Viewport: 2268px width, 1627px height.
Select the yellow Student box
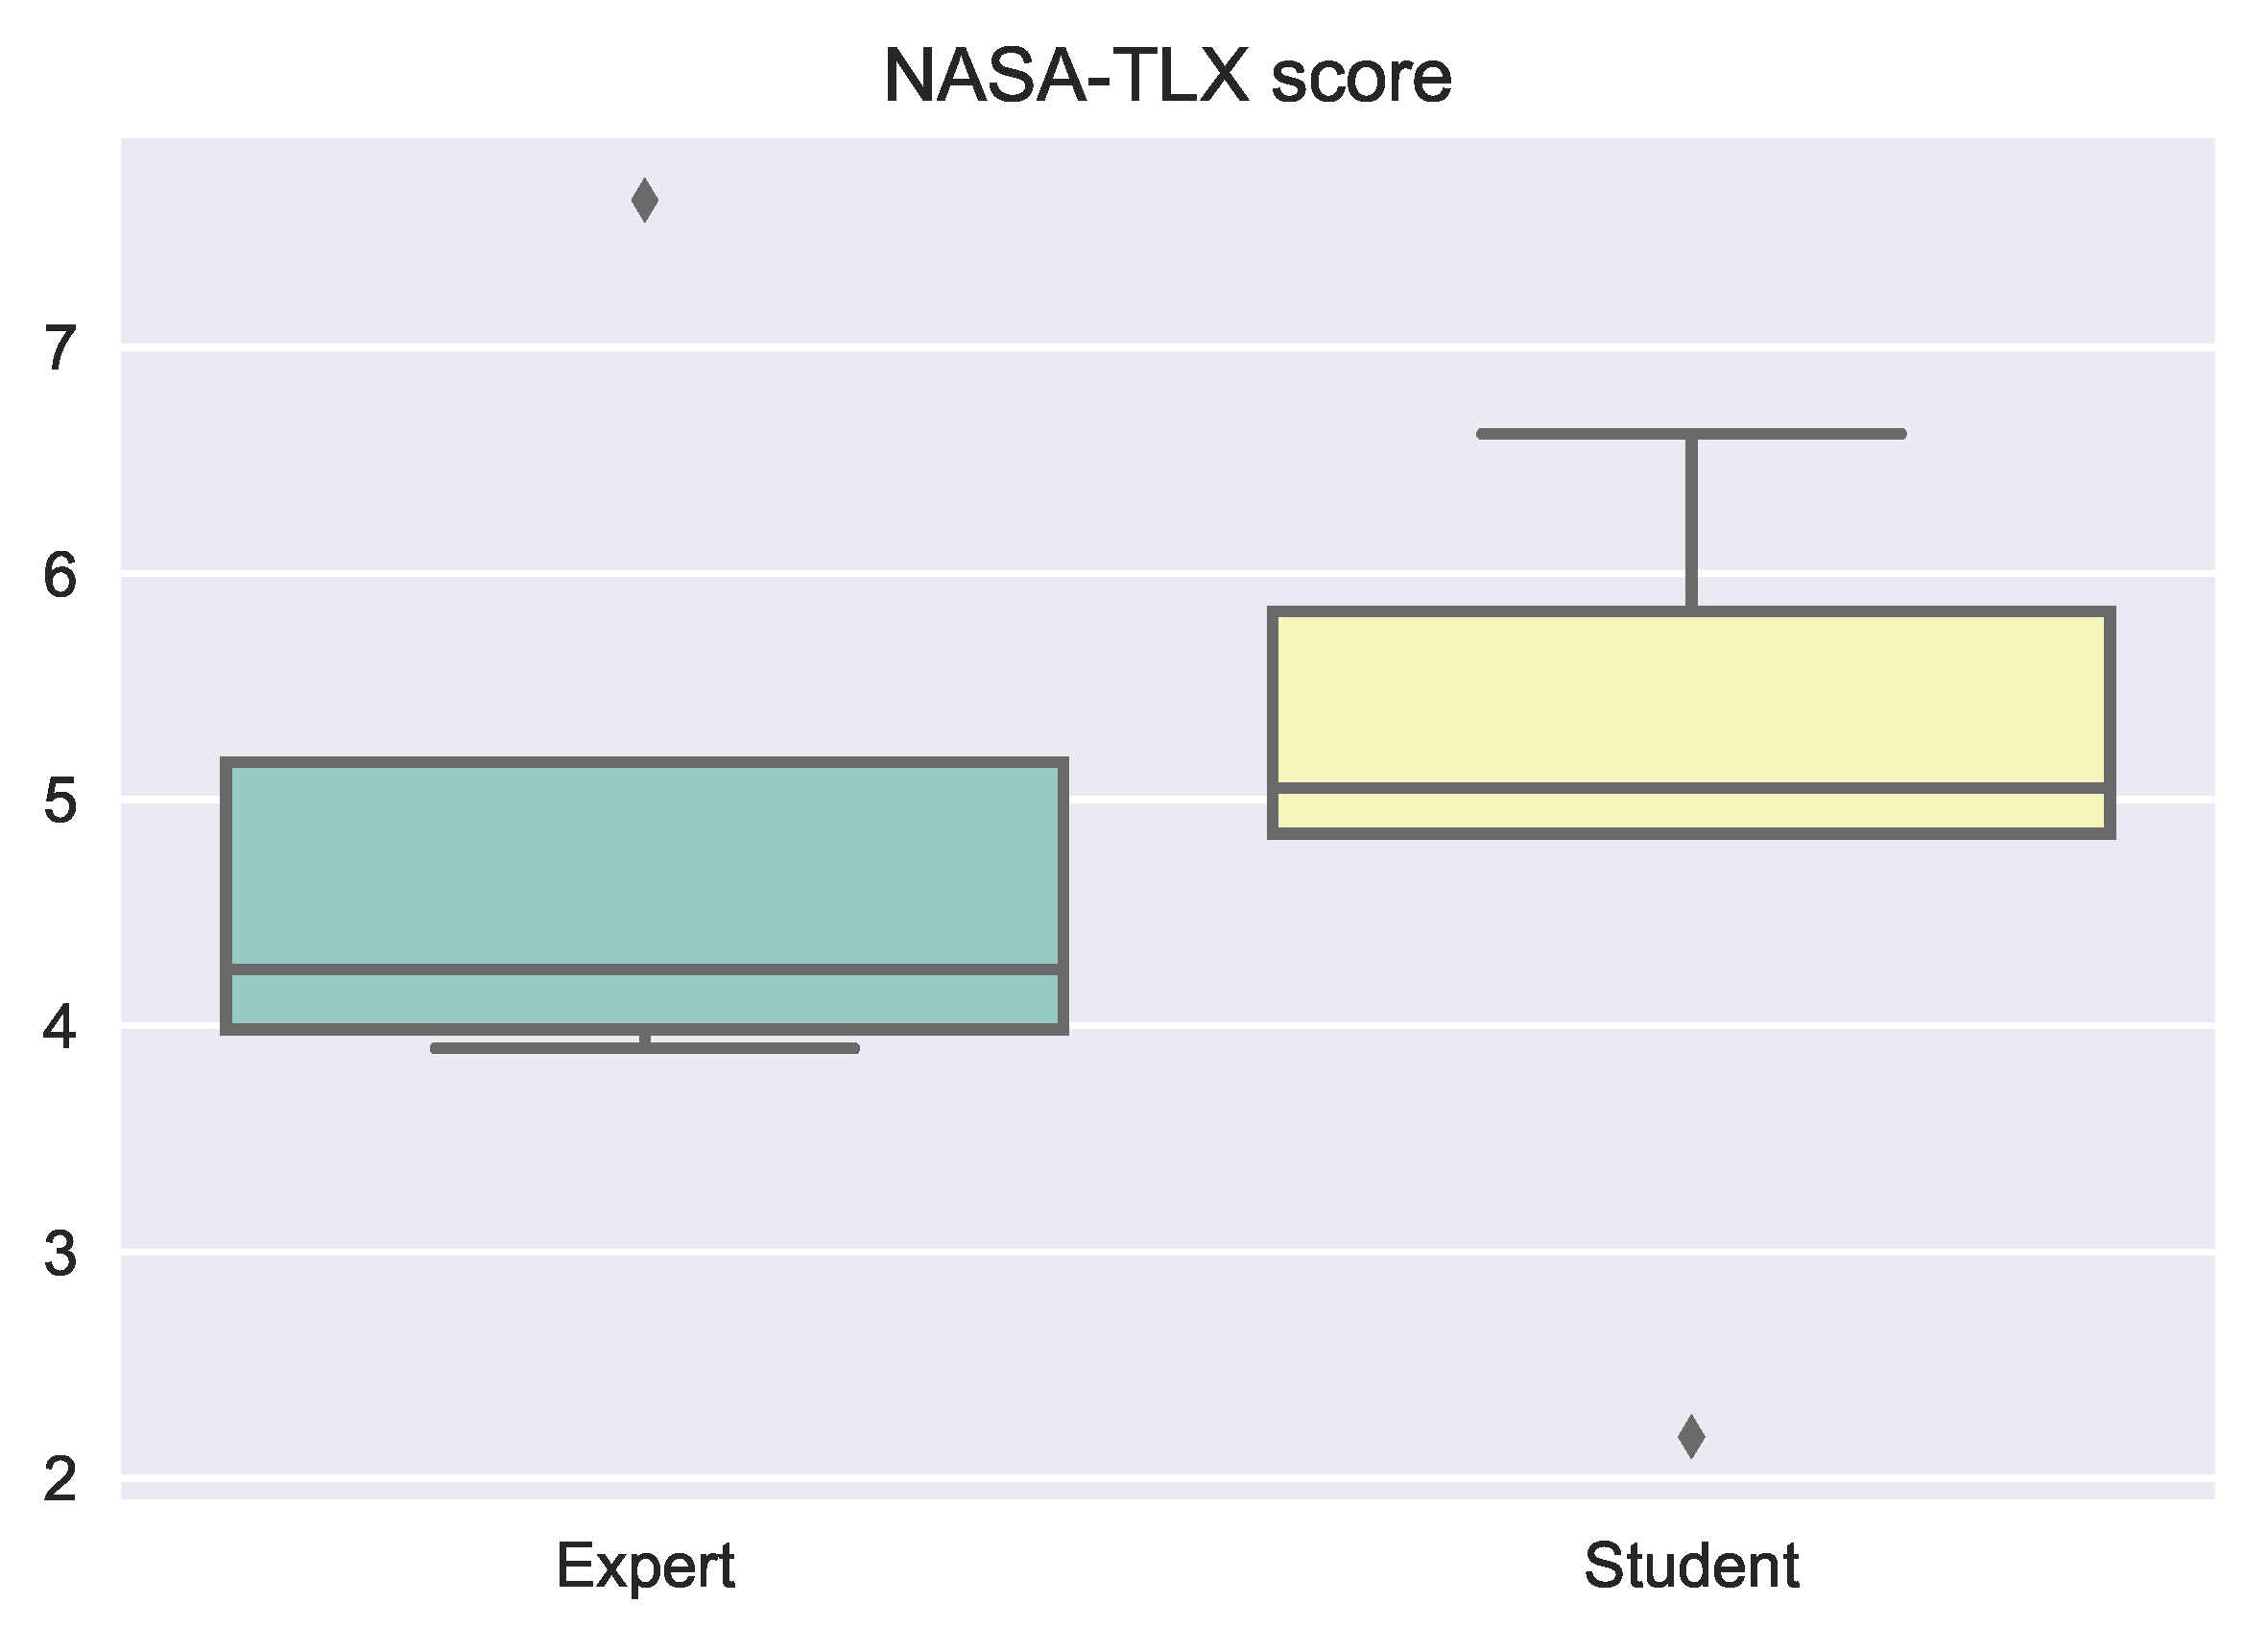point(1691,698)
